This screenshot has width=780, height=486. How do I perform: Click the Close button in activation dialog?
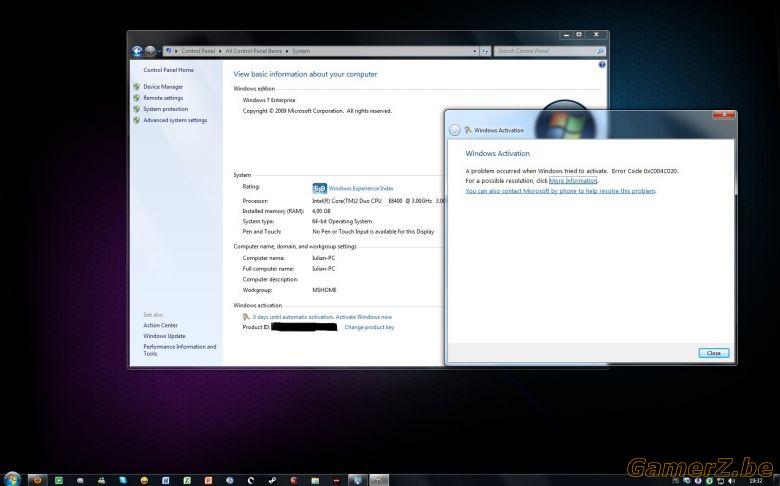(x=714, y=353)
